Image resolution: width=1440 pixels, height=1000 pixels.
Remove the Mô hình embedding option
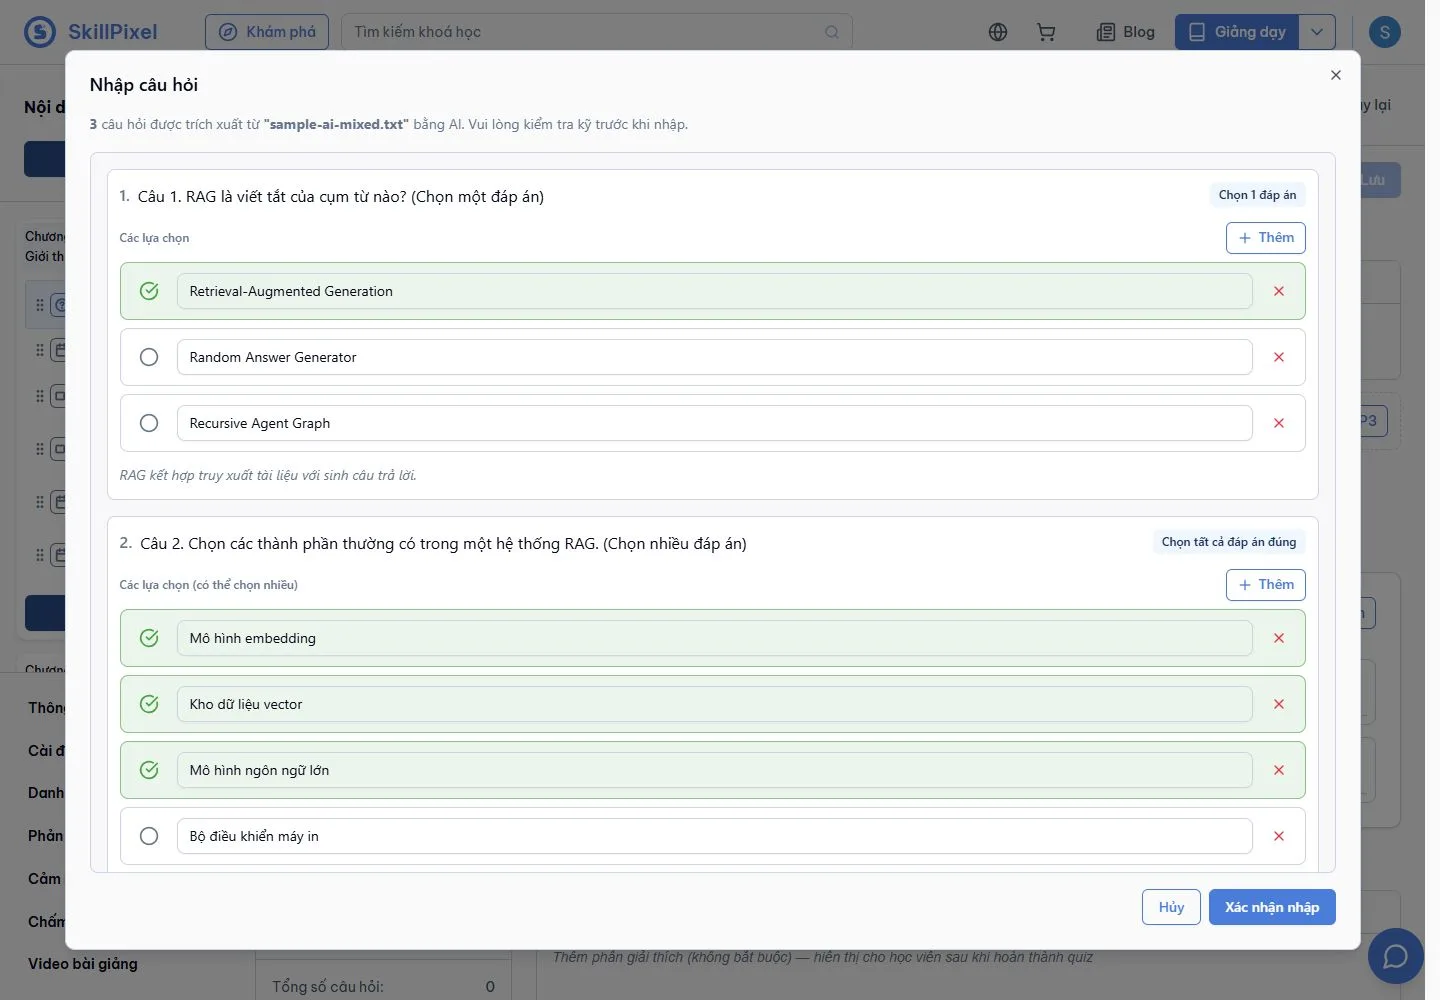click(1278, 638)
